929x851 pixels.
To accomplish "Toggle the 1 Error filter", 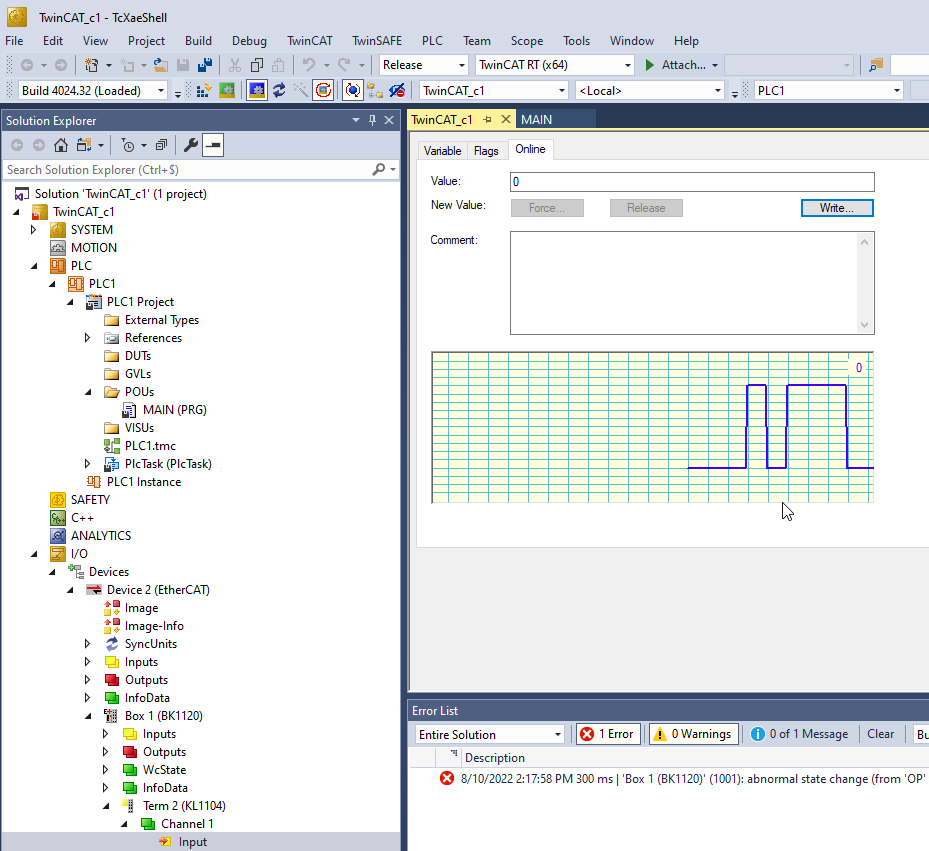I will pos(607,734).
